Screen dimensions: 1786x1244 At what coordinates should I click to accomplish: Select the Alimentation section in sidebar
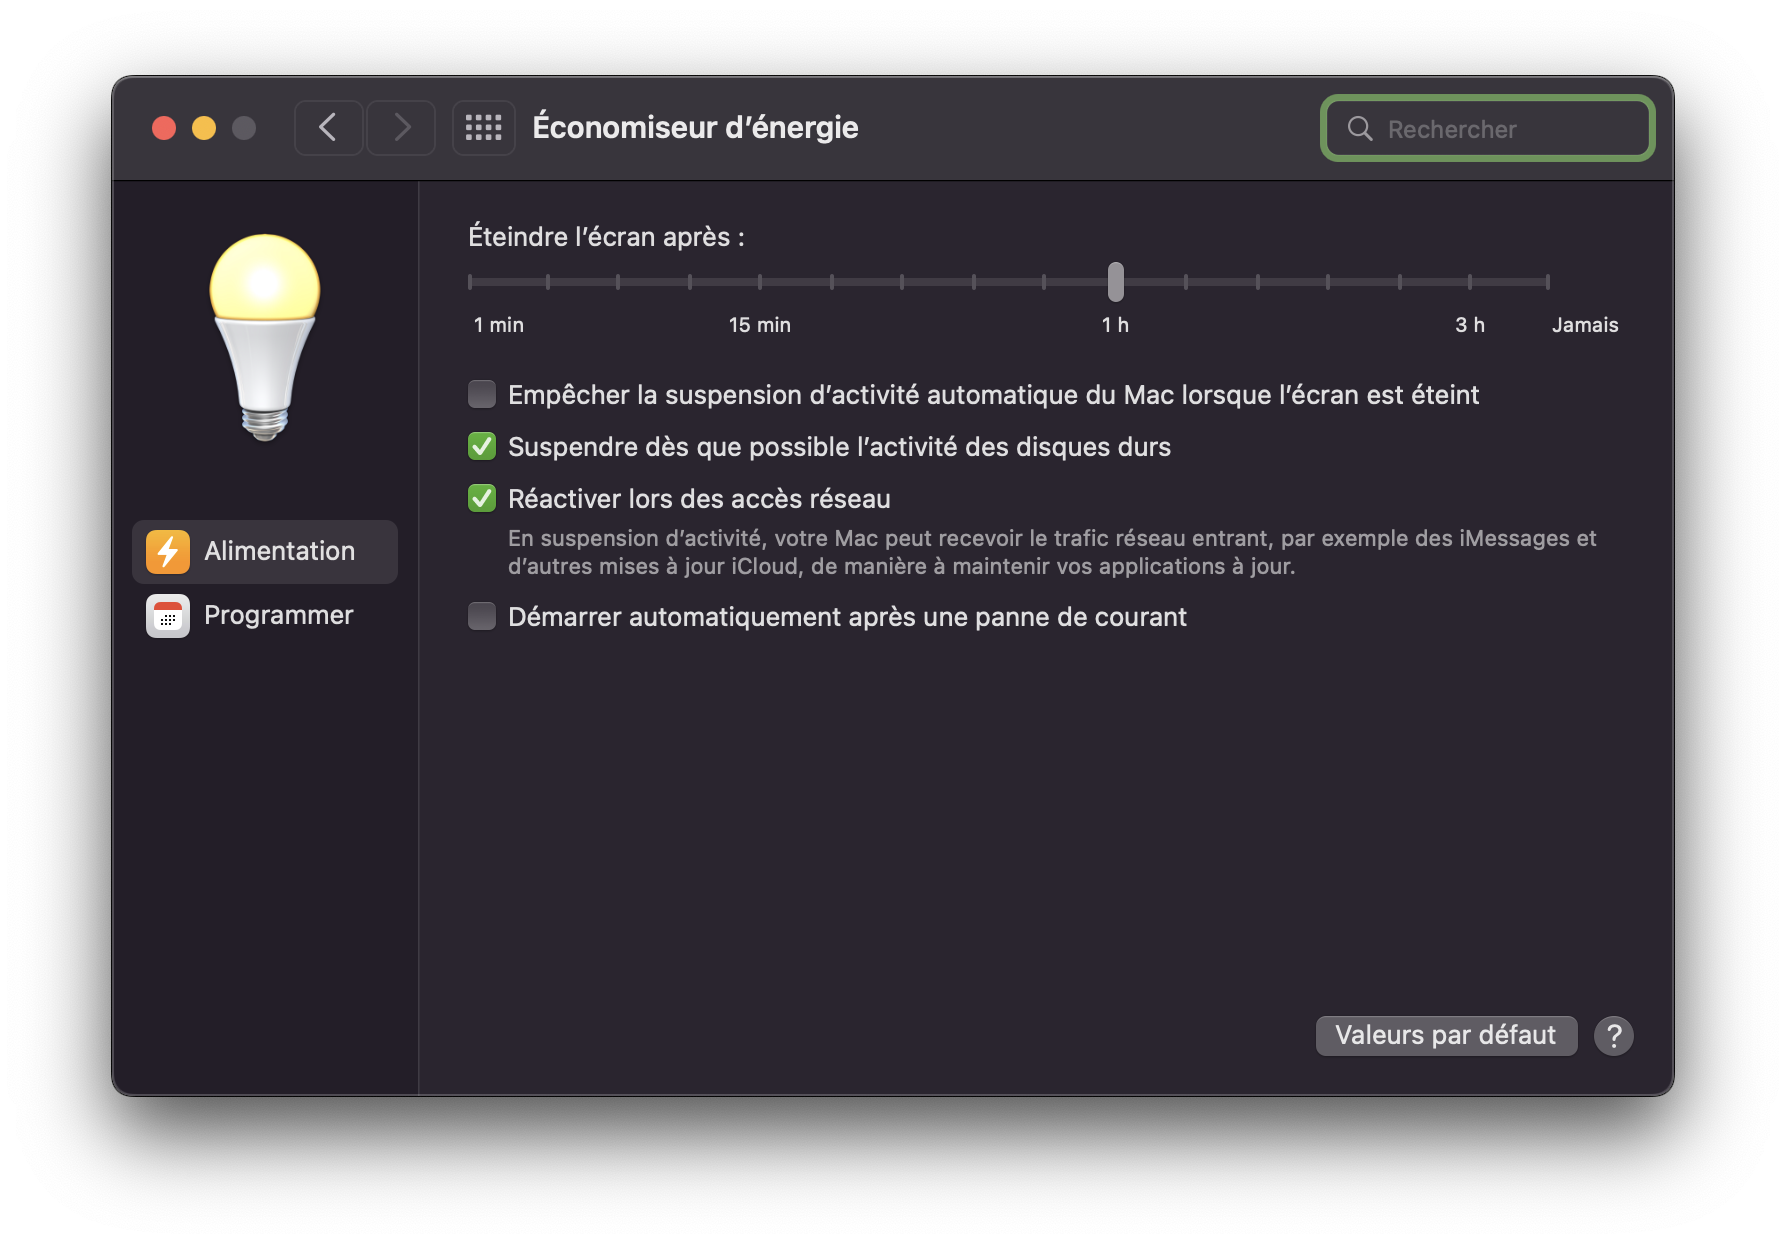[278, 551]
